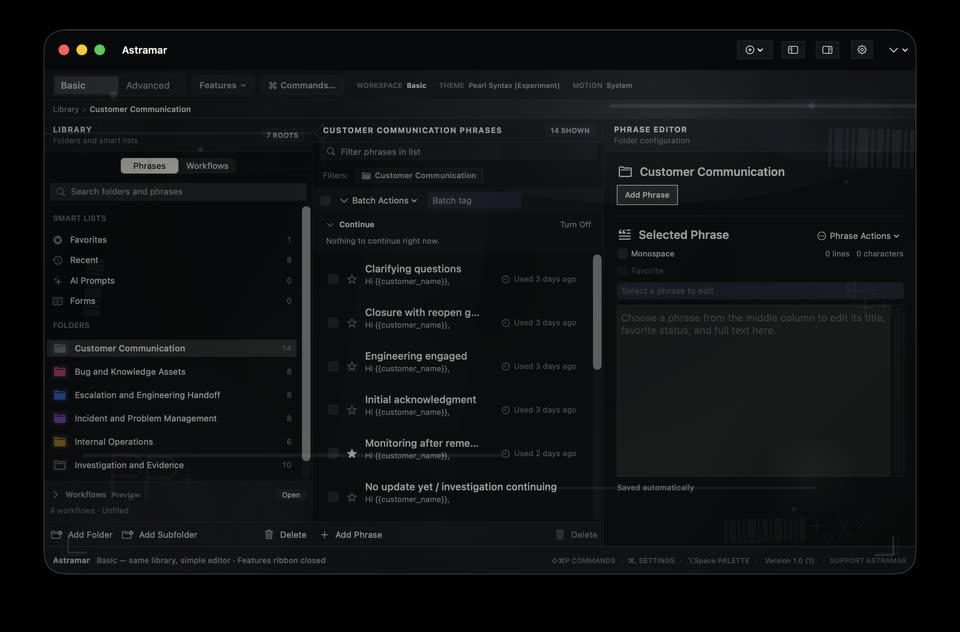Select the Workflows segment
The height and width of the screenshot is (632, 960).
tap(207, 166)
